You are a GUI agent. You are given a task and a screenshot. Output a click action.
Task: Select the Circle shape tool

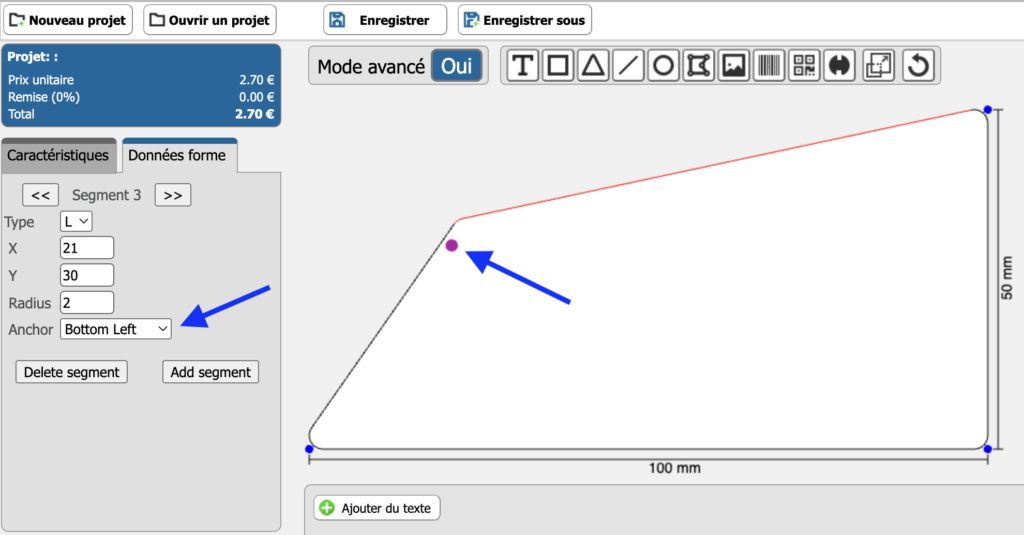[664, 65]
